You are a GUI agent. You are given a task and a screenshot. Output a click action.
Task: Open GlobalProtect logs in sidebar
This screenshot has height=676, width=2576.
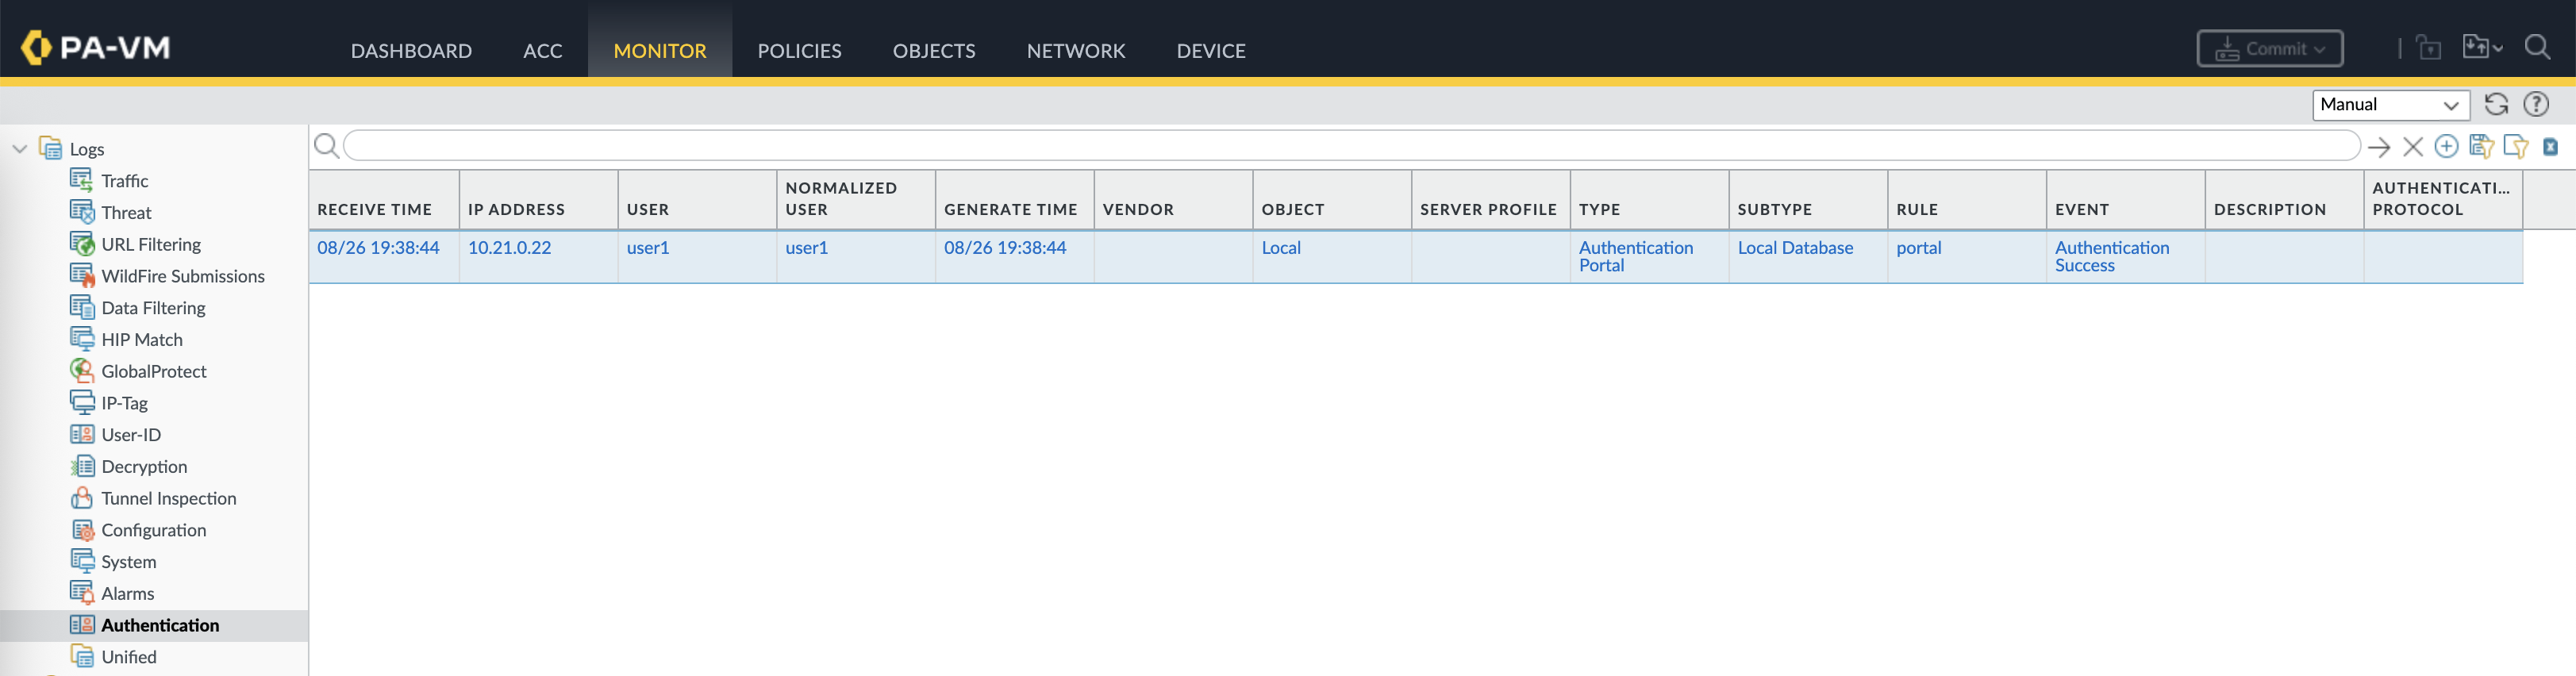point(153,371)
